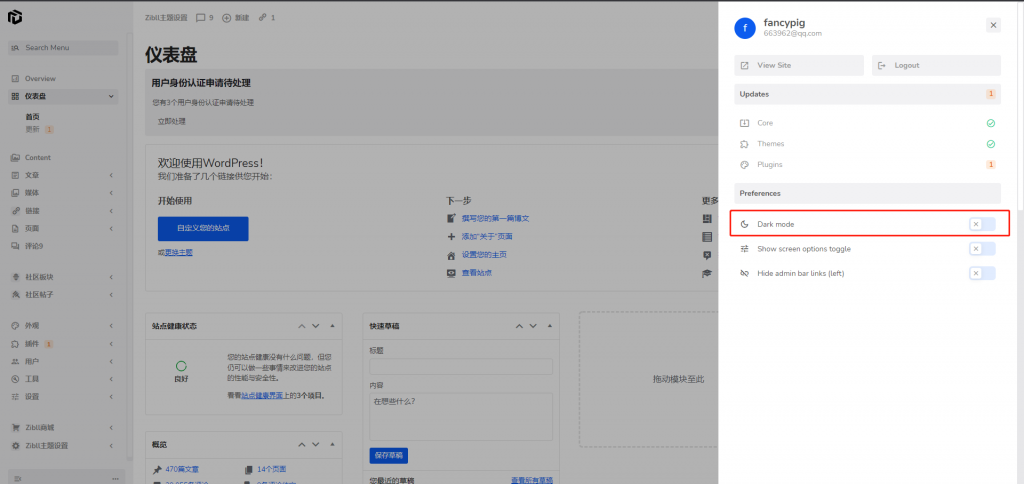This screenshot has height=484, width=1024.
Task: Click the collapse menu icon at sidebar bottom
Action: point(18,479)
